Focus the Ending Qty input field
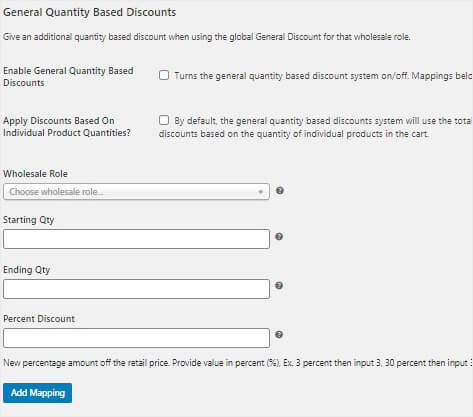Image resolution: width=473 pixels, height=417 pixels. [136, 289]
